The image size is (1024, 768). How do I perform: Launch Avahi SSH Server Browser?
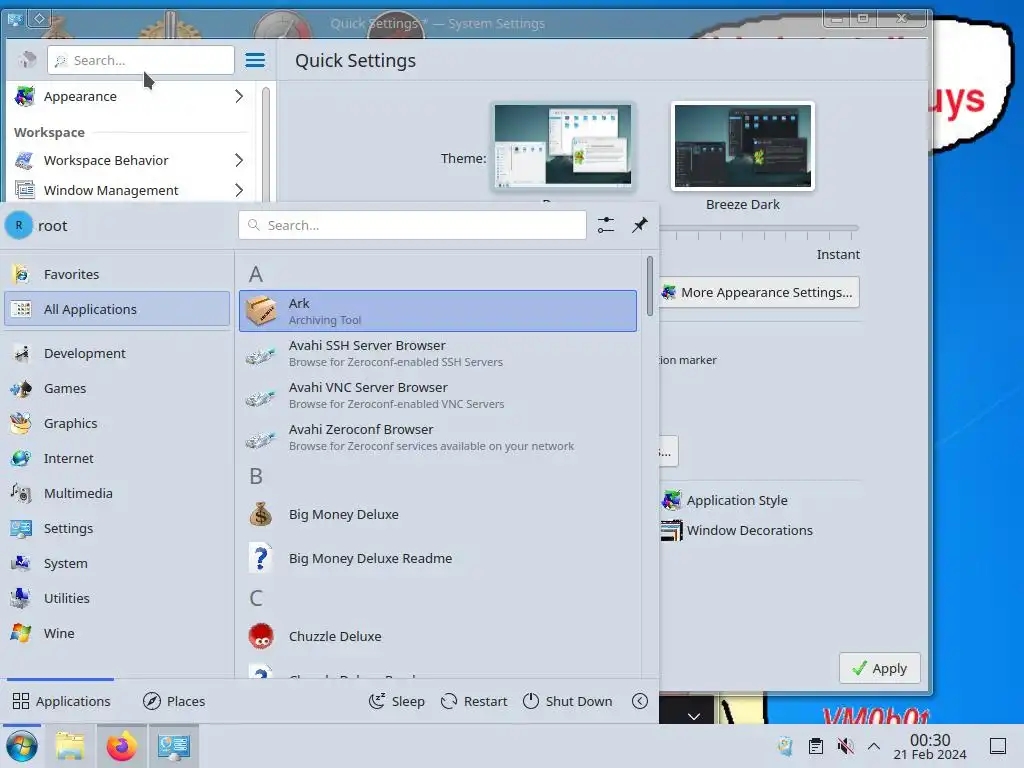pos(438,353)
